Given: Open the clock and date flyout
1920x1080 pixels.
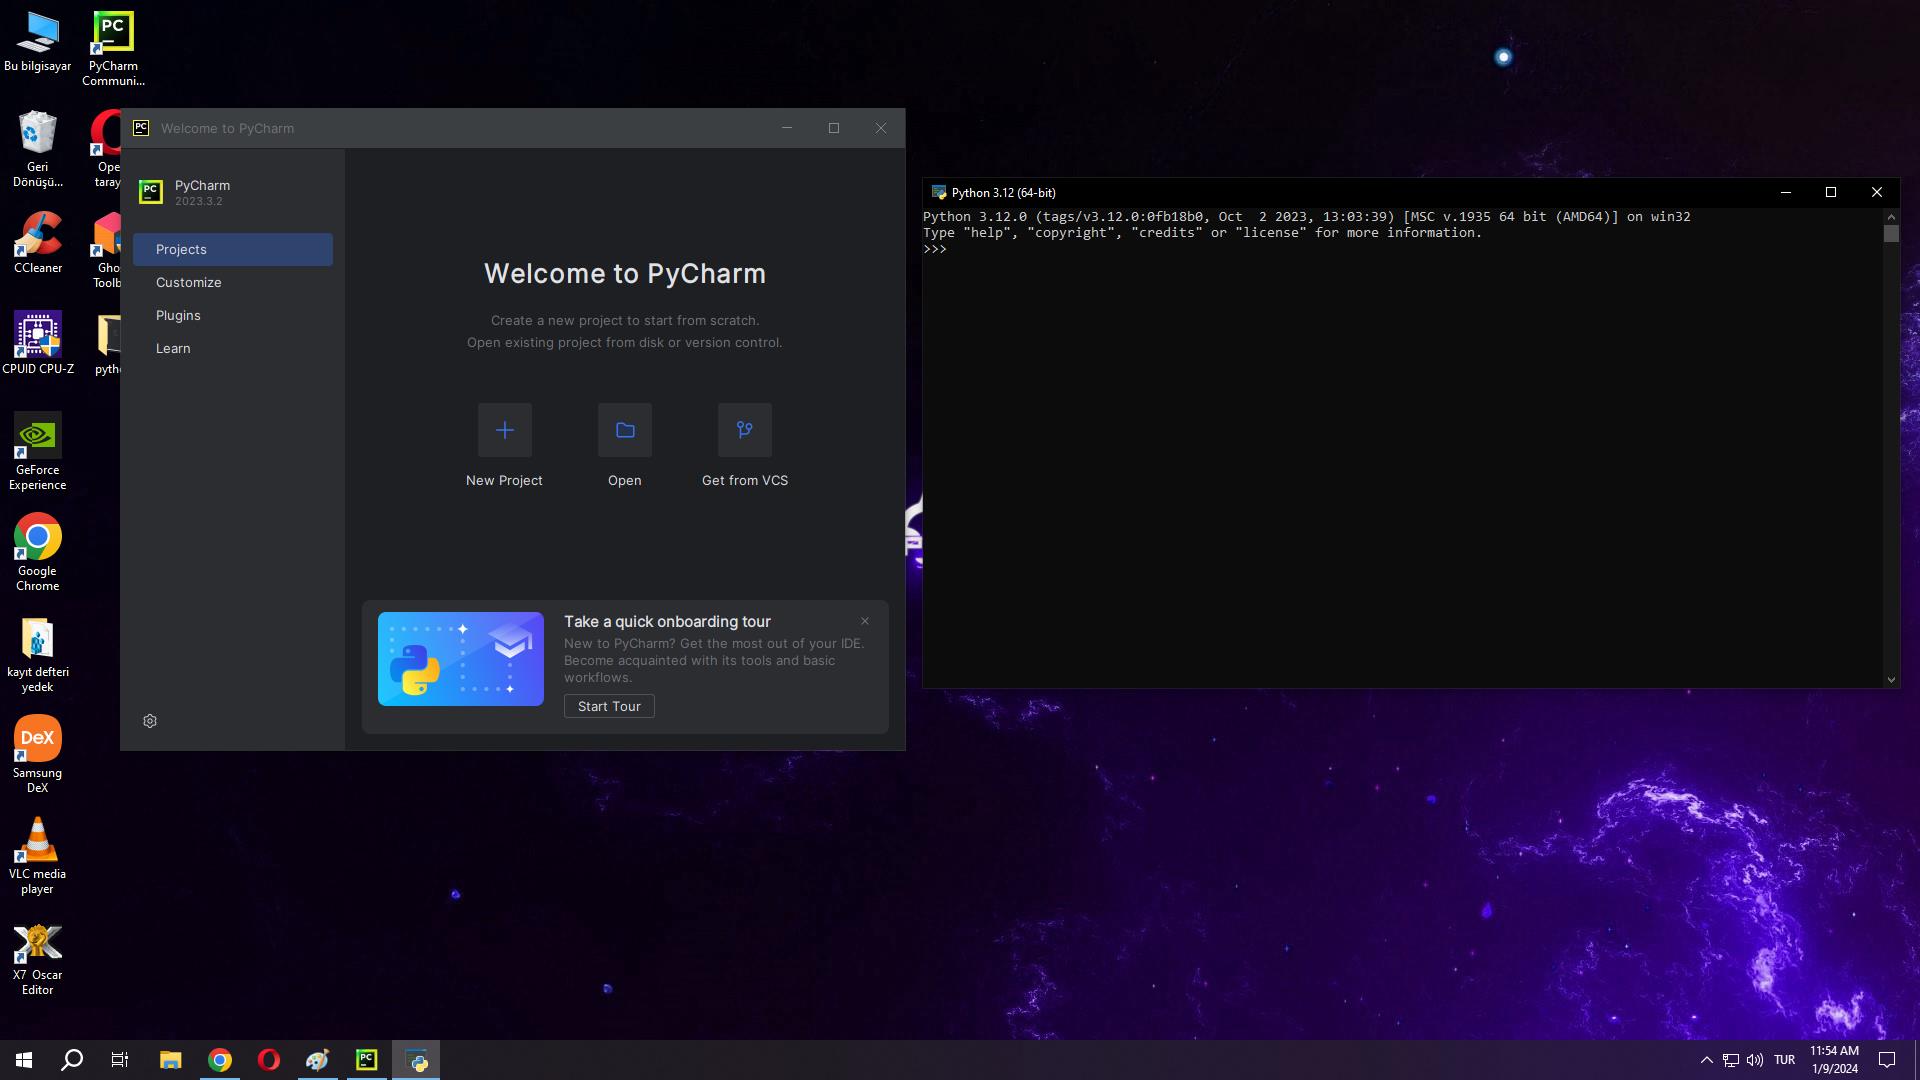Looking at the screenshot, I should 1834,1060.
